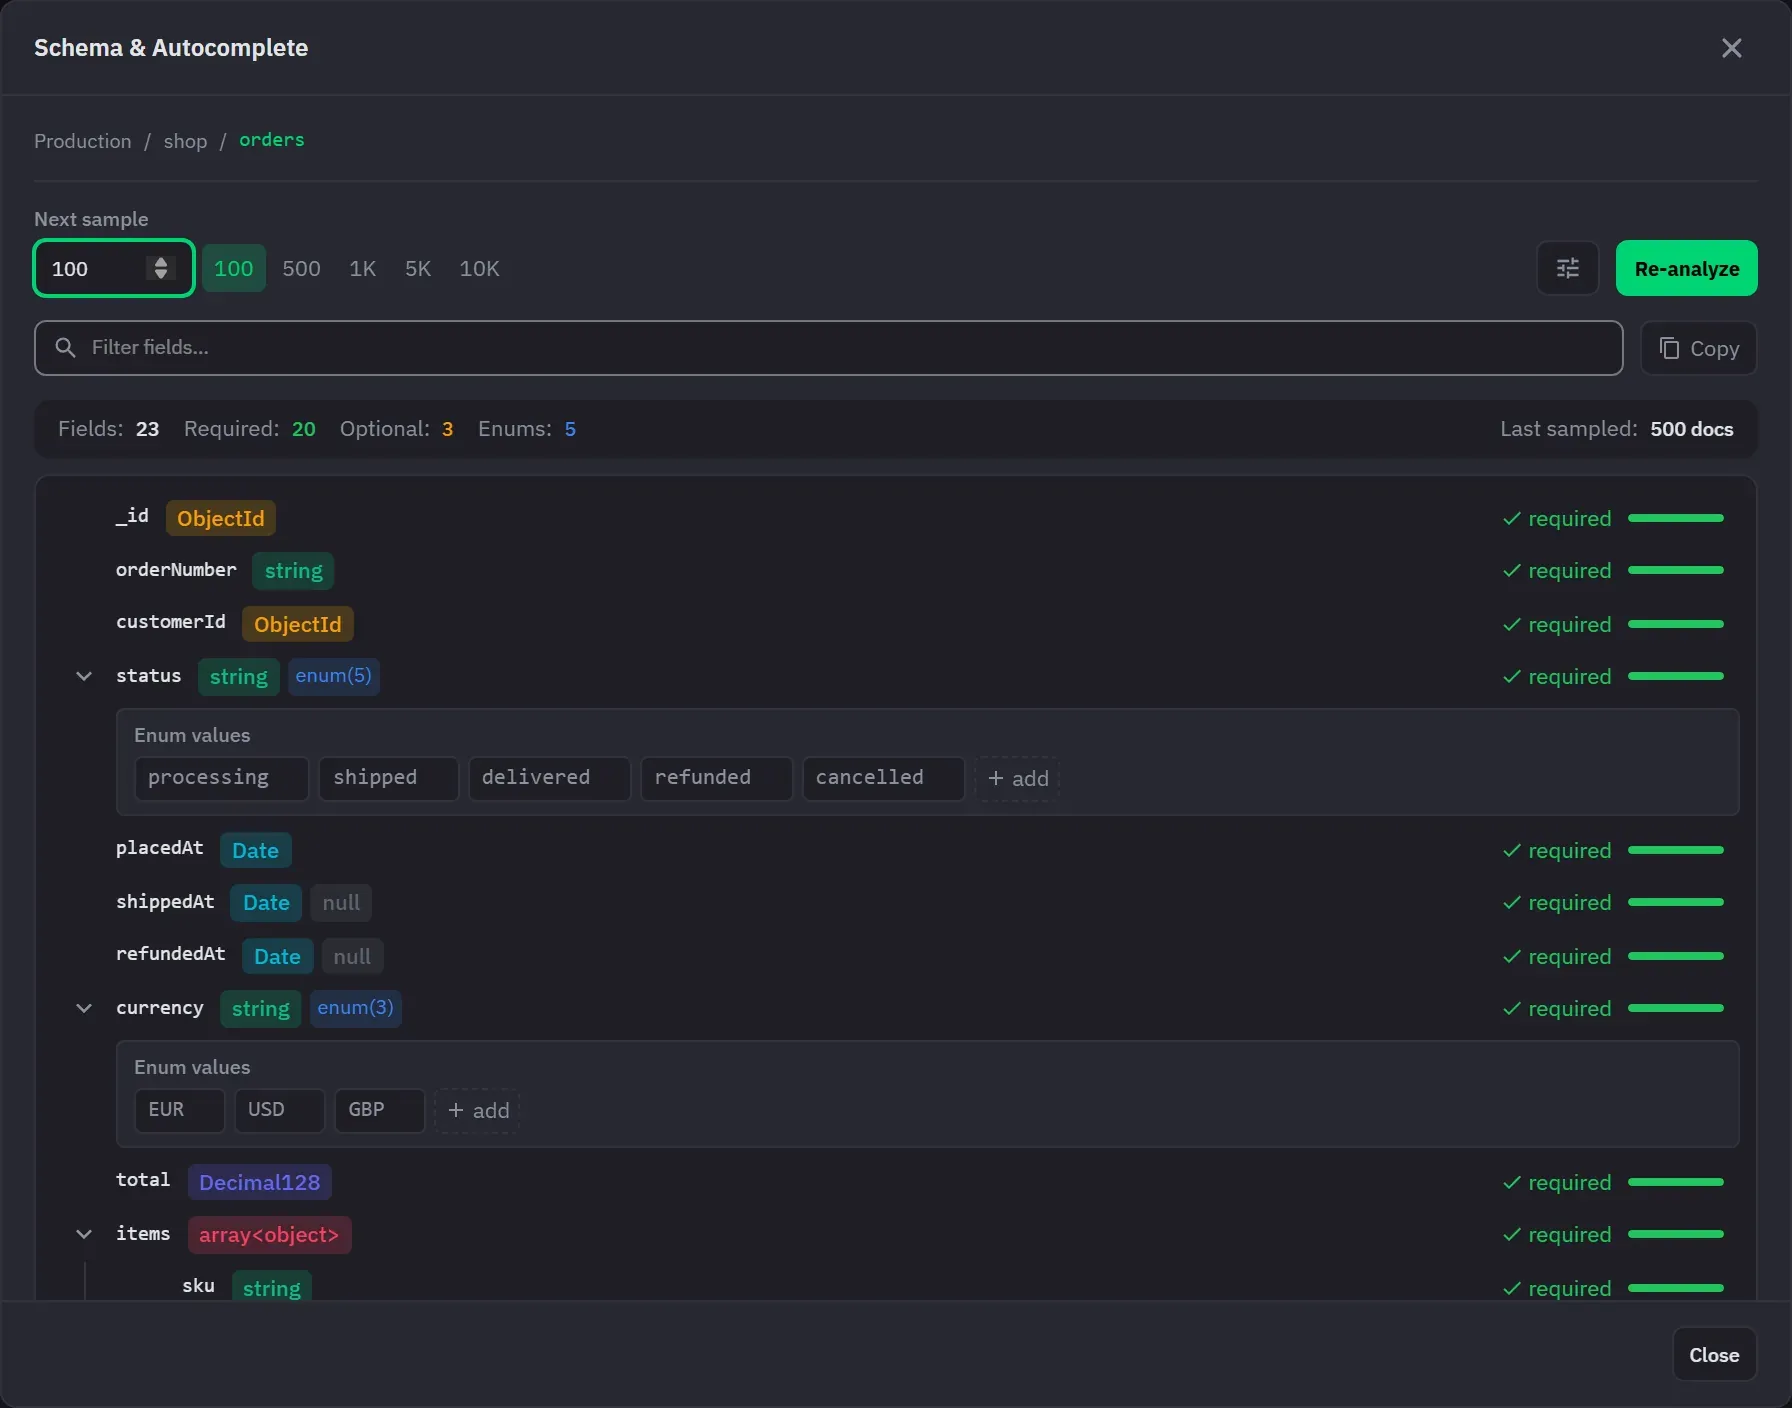The width and height of the screenshot is (1792, 1408).
Task: Focus the Filter fields search box
Action: point(828,348)
